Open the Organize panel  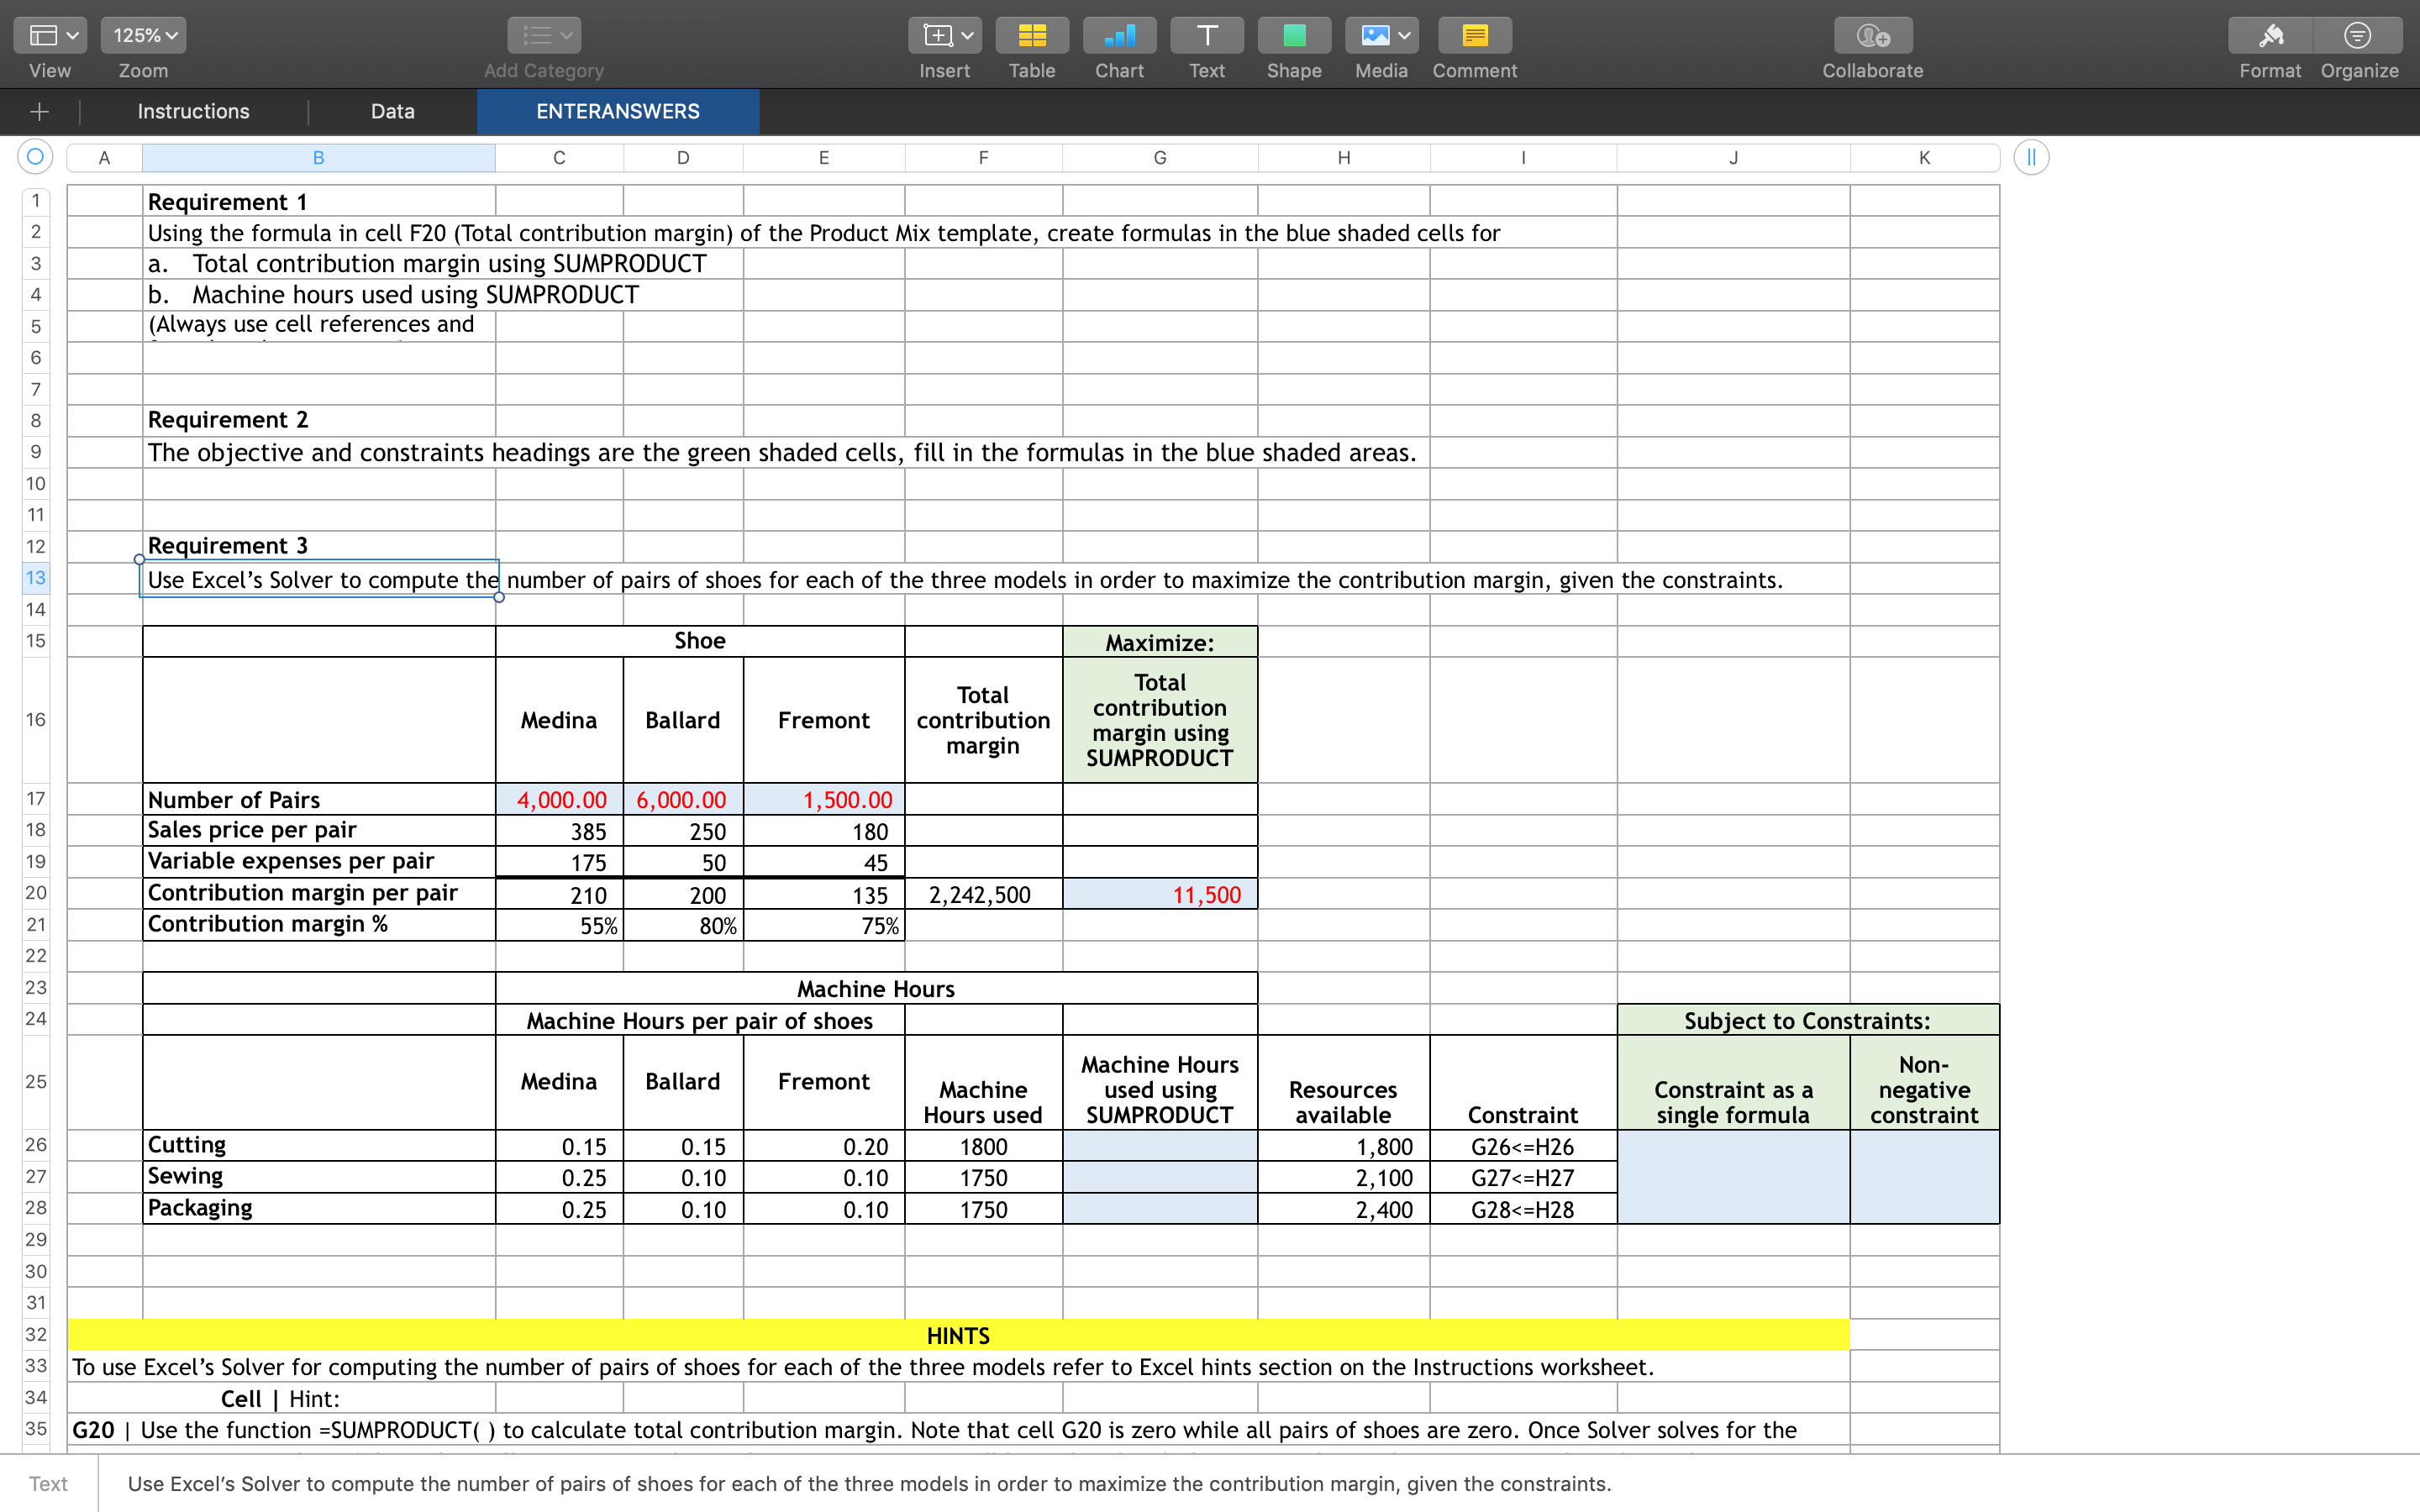2358,36
